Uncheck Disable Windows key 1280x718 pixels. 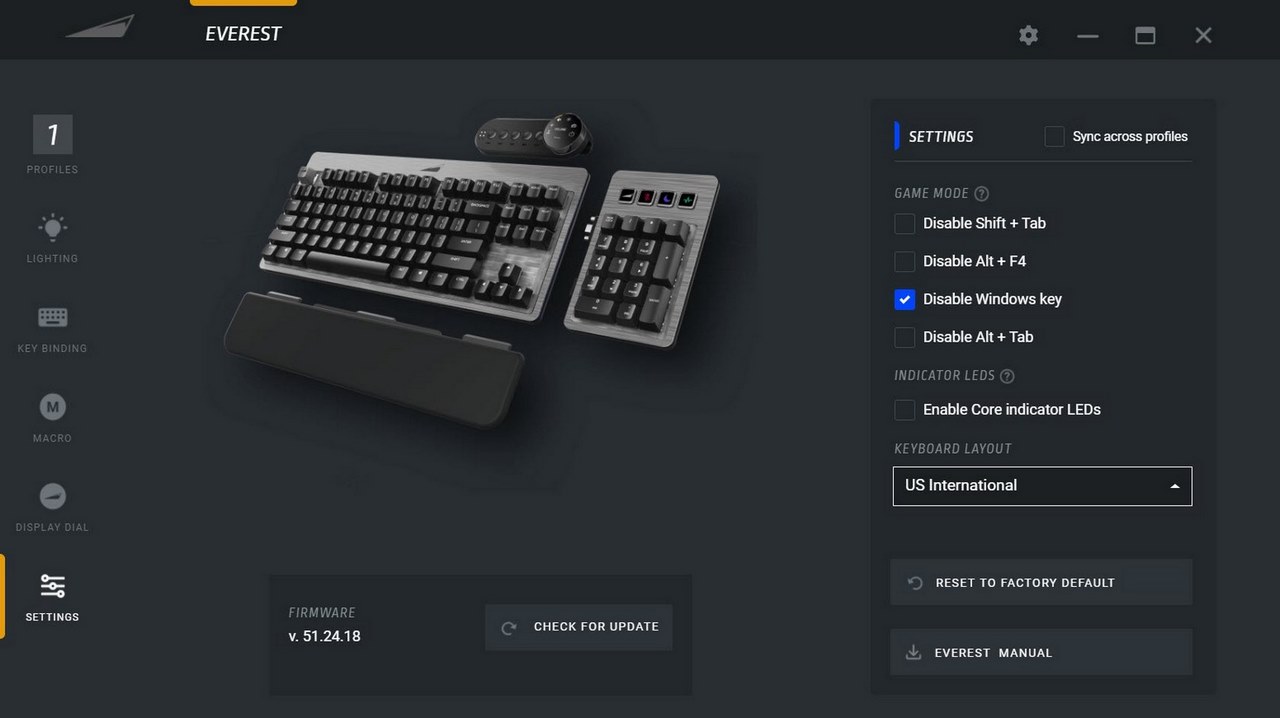(904, 299)
